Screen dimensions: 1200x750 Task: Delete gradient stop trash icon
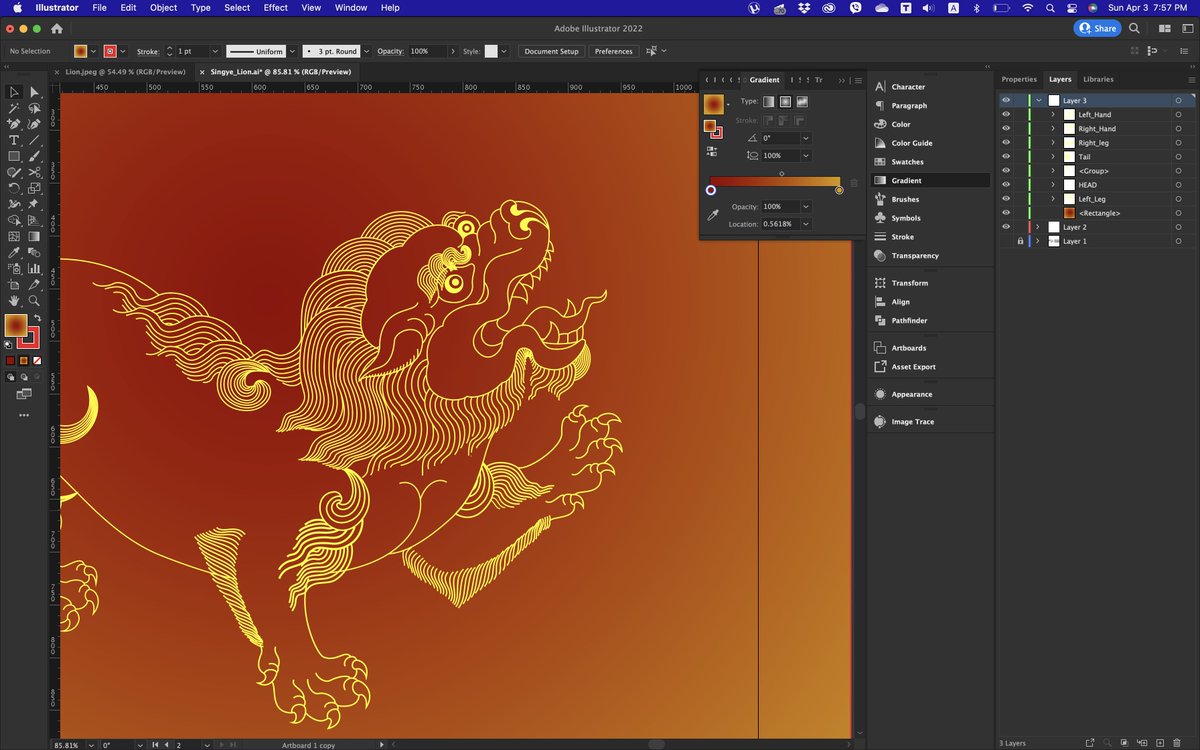(x=854, y=183)
